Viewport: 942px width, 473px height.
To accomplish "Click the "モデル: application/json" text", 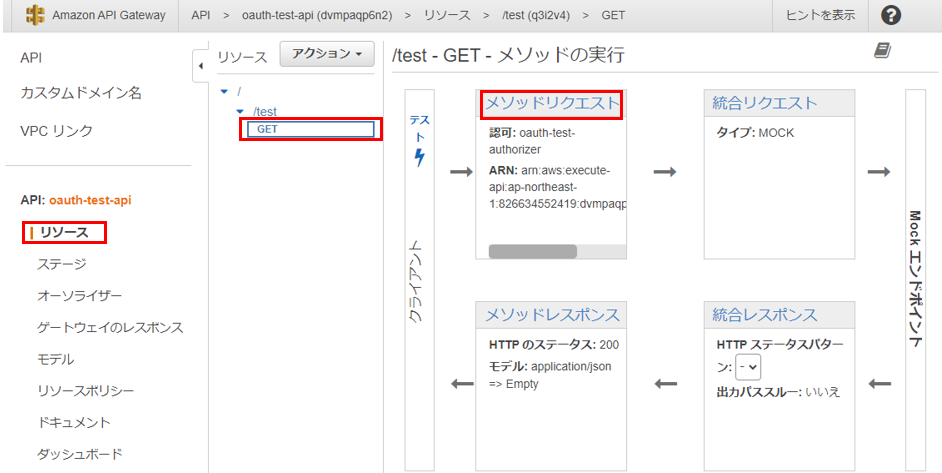I will point(550,367).
